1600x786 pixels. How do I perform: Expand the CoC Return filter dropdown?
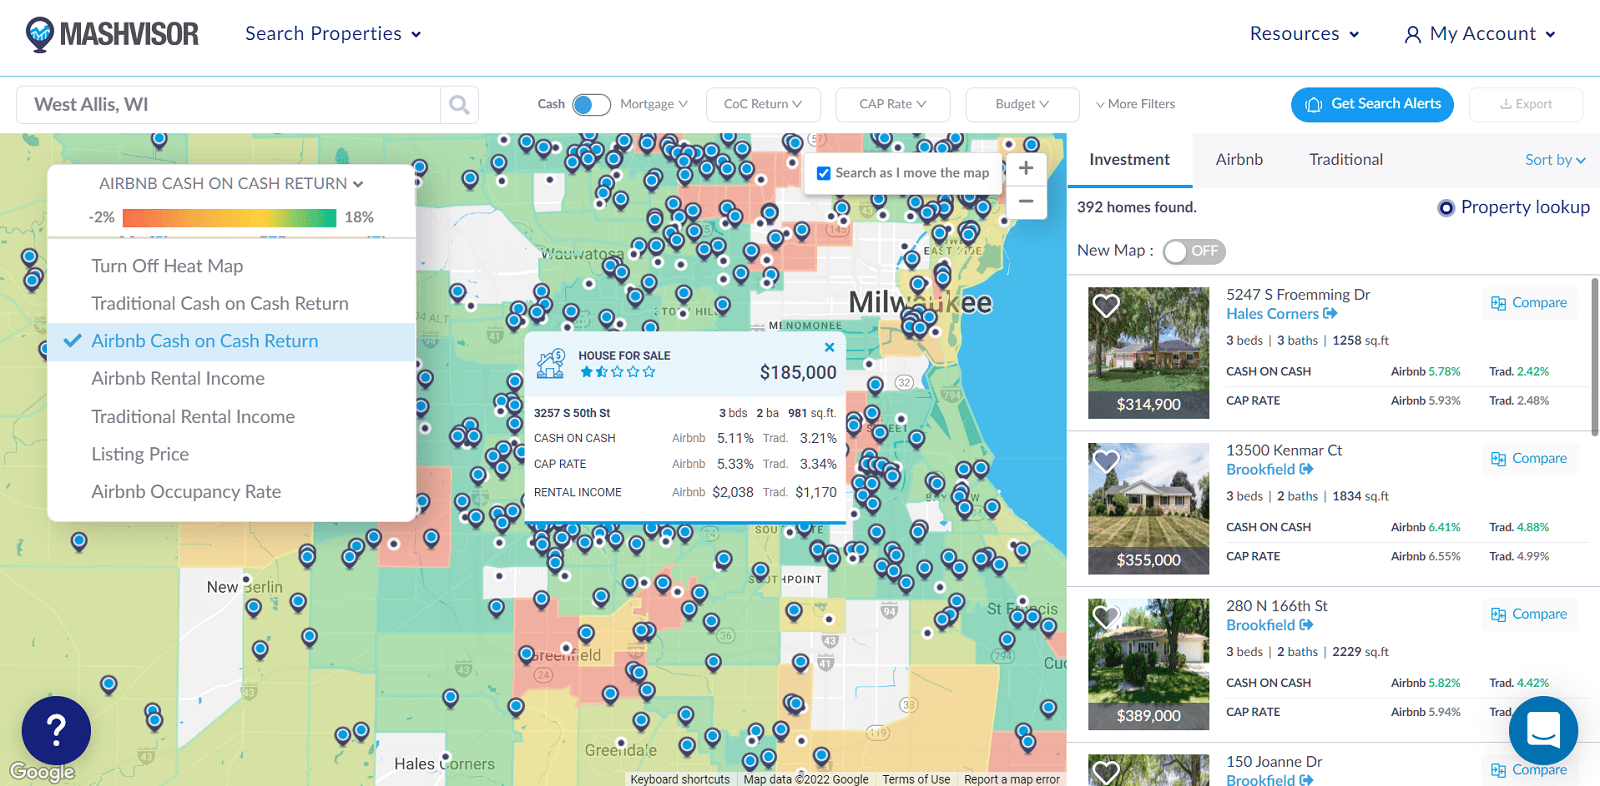coord(763,104)
